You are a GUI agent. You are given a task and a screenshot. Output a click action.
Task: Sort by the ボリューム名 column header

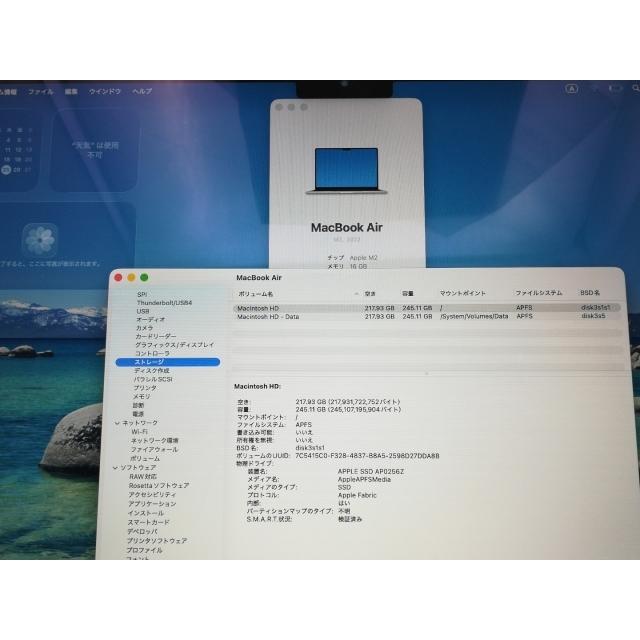[256, 294]
